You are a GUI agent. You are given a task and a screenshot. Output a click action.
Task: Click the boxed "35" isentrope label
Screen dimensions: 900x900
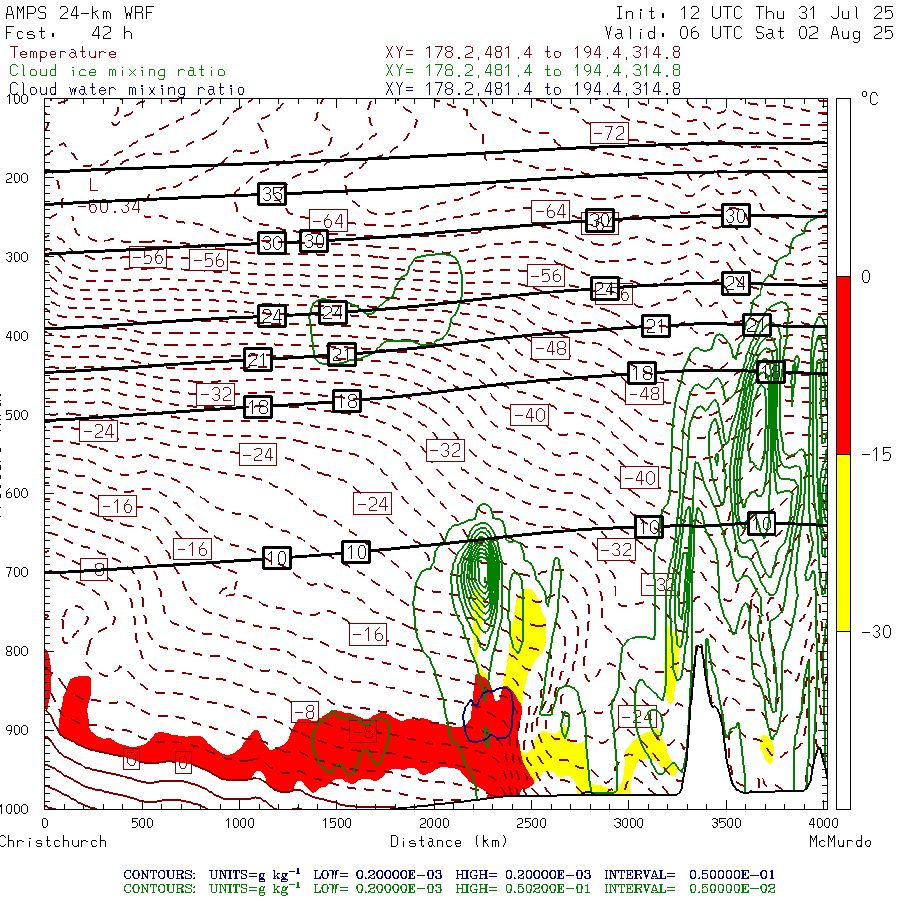tap(272, 194)
